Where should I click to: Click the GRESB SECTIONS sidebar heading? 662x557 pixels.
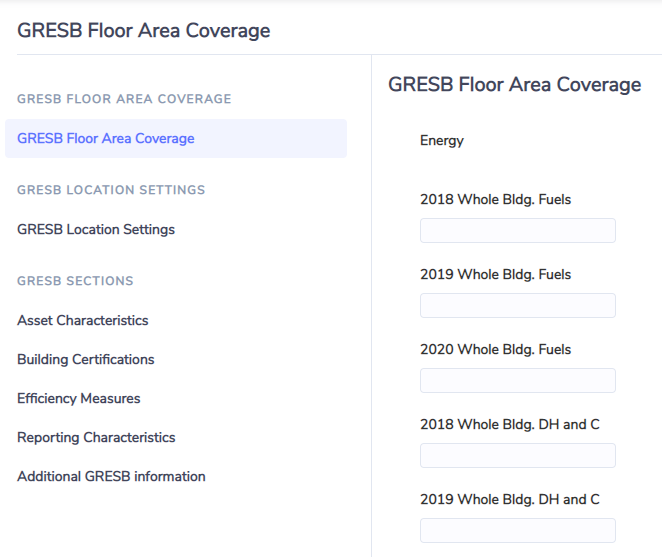pos(75,281)
